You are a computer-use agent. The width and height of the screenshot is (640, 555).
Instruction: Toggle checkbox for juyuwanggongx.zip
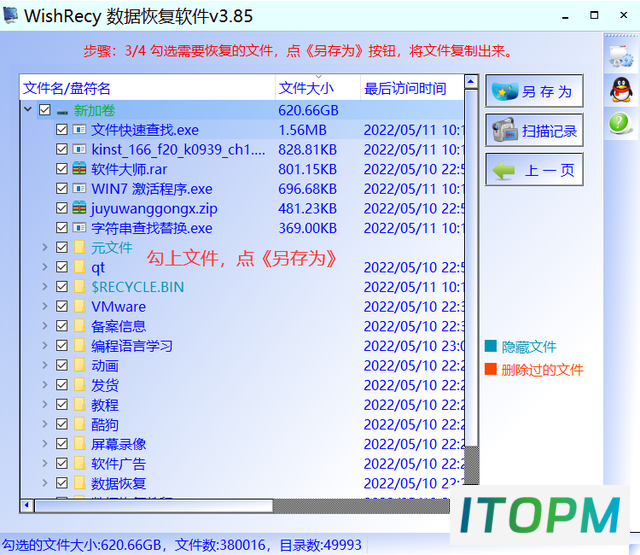click(62, 208)
